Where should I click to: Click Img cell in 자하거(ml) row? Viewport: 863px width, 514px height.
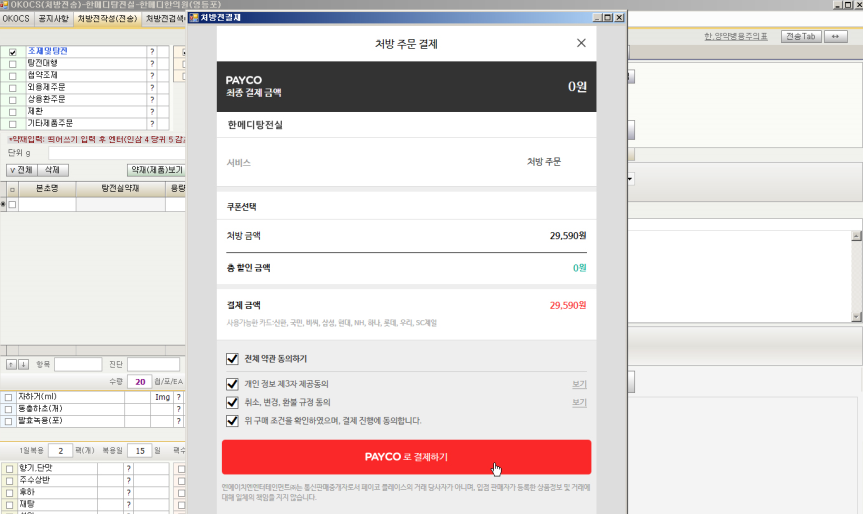162,397
